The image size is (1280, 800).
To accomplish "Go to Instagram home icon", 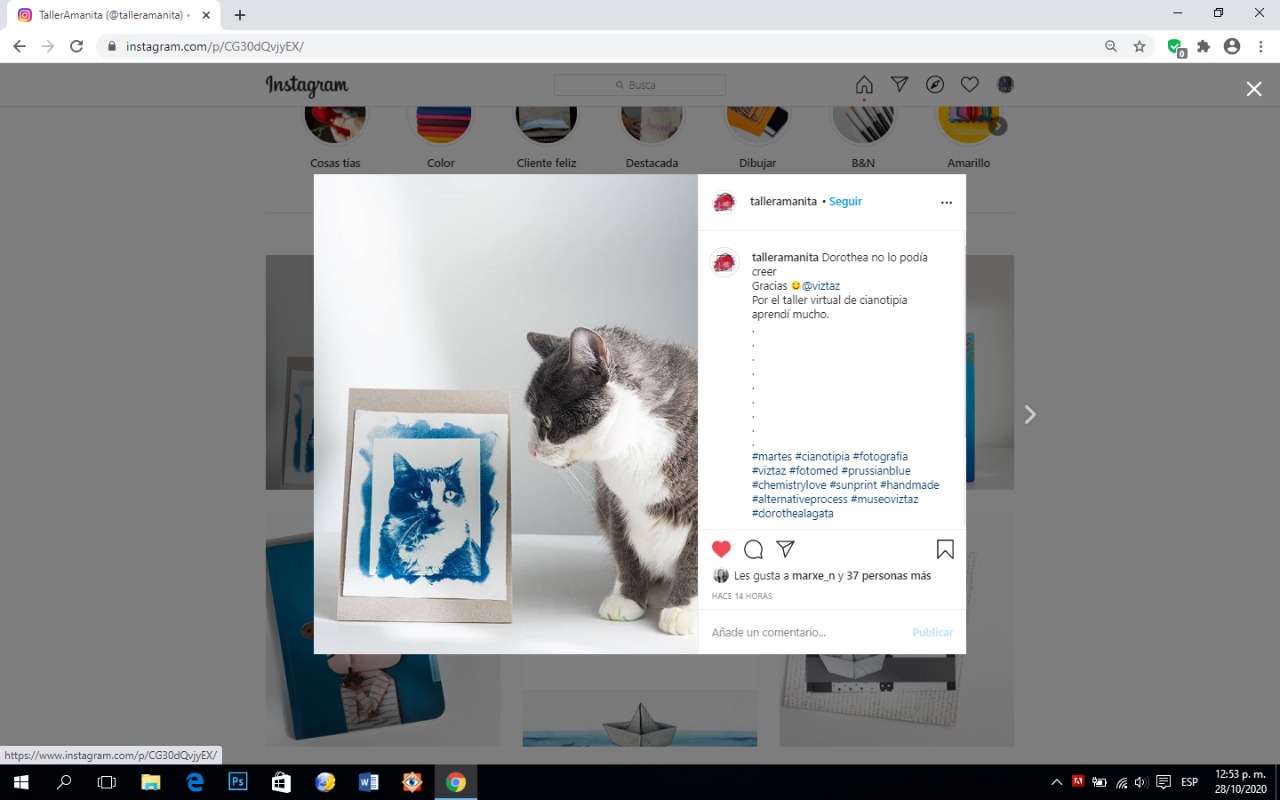I will (x=864, y=85).
